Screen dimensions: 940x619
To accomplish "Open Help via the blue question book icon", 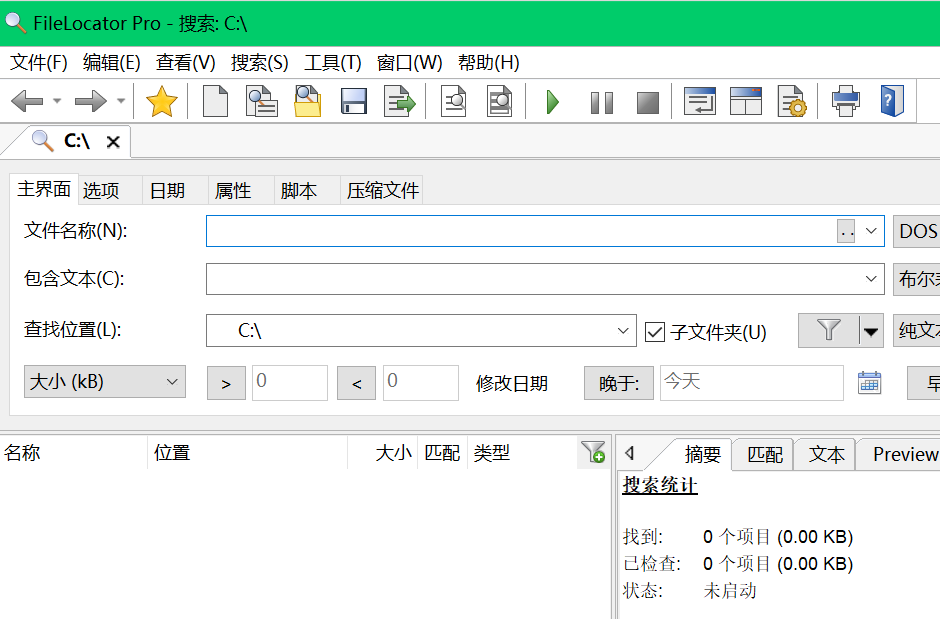I will click(891, 102).
